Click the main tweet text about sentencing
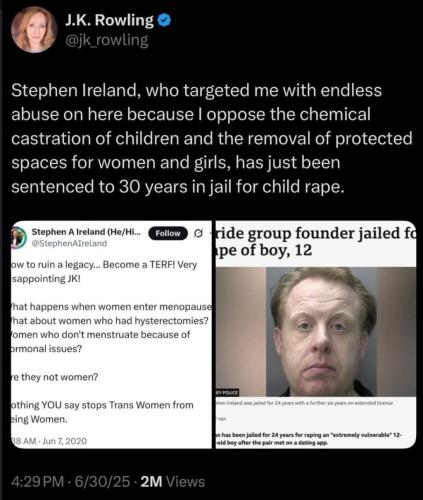 coord(212,138)
